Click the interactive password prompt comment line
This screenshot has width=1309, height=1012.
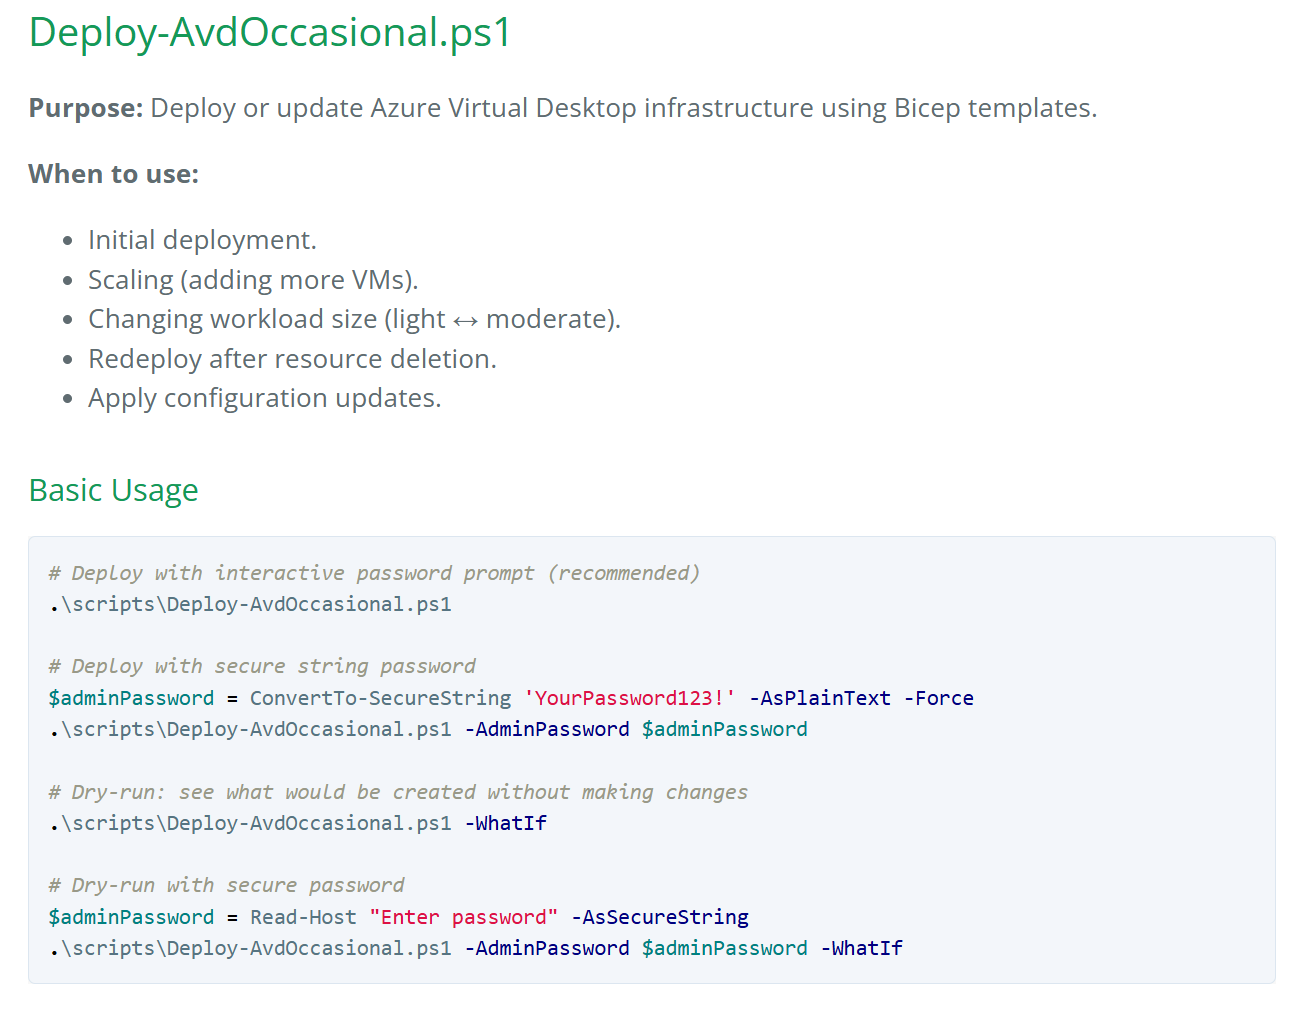[x=373, y=572]
